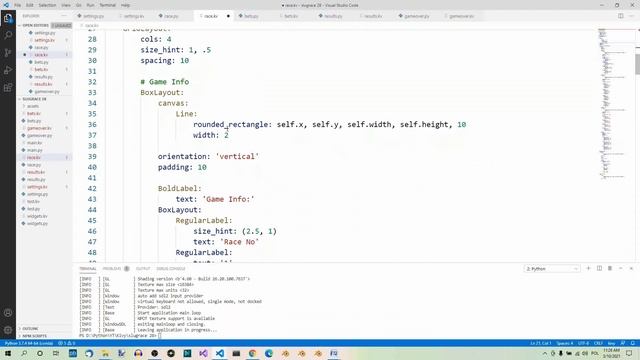This screenshot has width=640, height=360.
Task: Click the unsaved badge in Open Editors
Action: tap(61, 25)
